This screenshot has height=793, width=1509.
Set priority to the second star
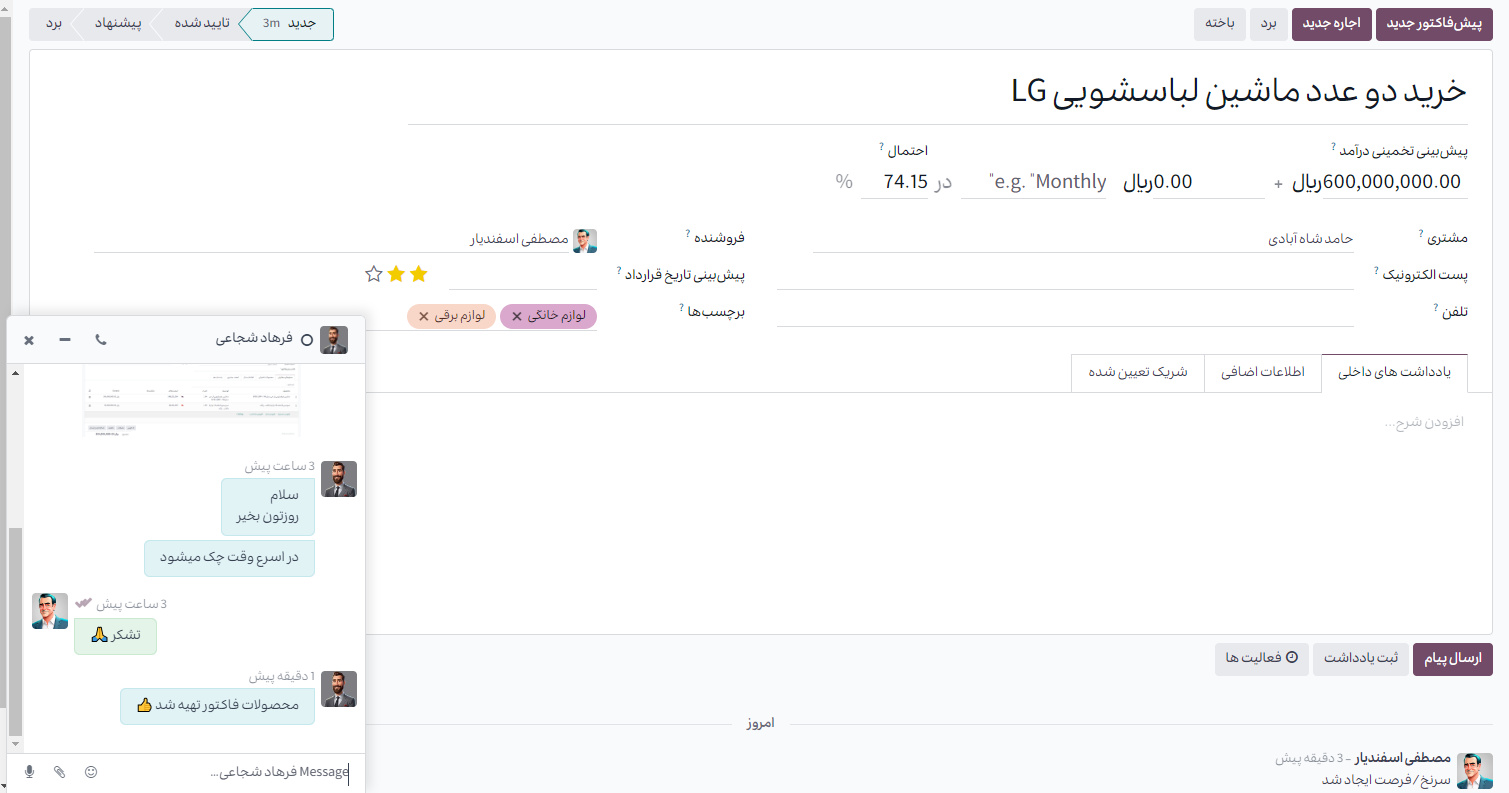pos(396,274)
